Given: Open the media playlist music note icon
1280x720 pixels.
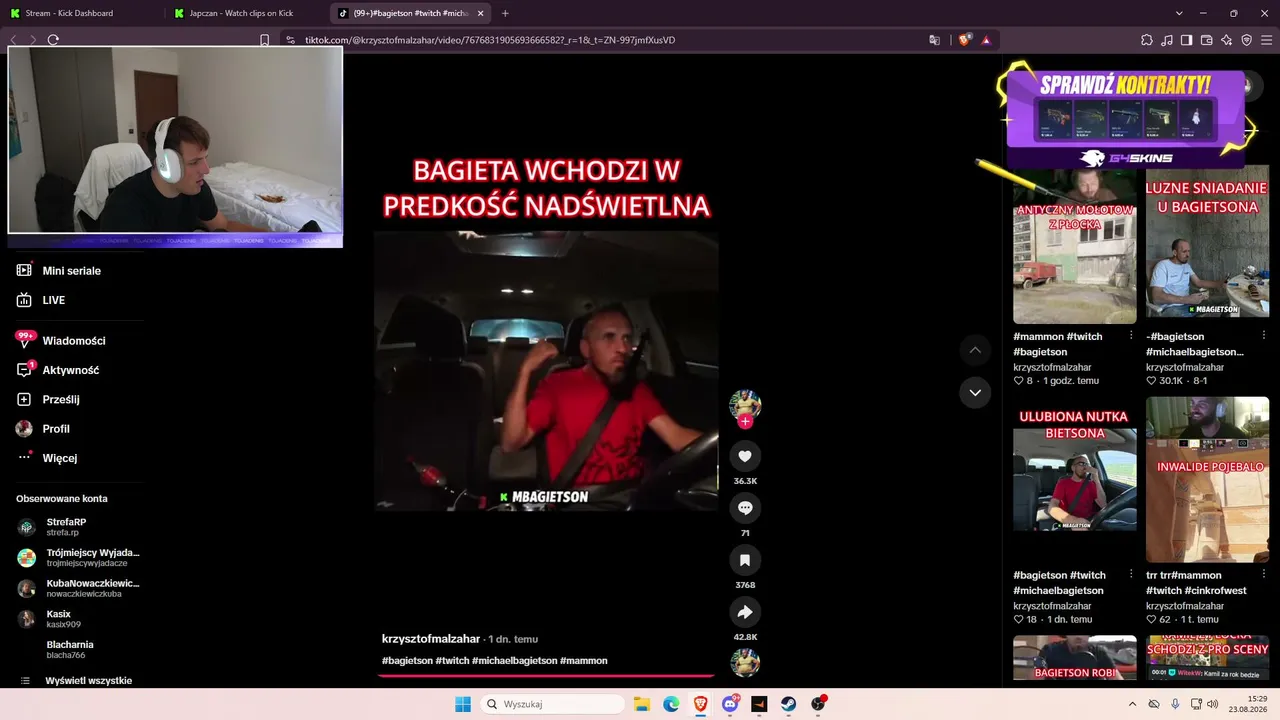Looking at the screenshot, I should 1166,40.
